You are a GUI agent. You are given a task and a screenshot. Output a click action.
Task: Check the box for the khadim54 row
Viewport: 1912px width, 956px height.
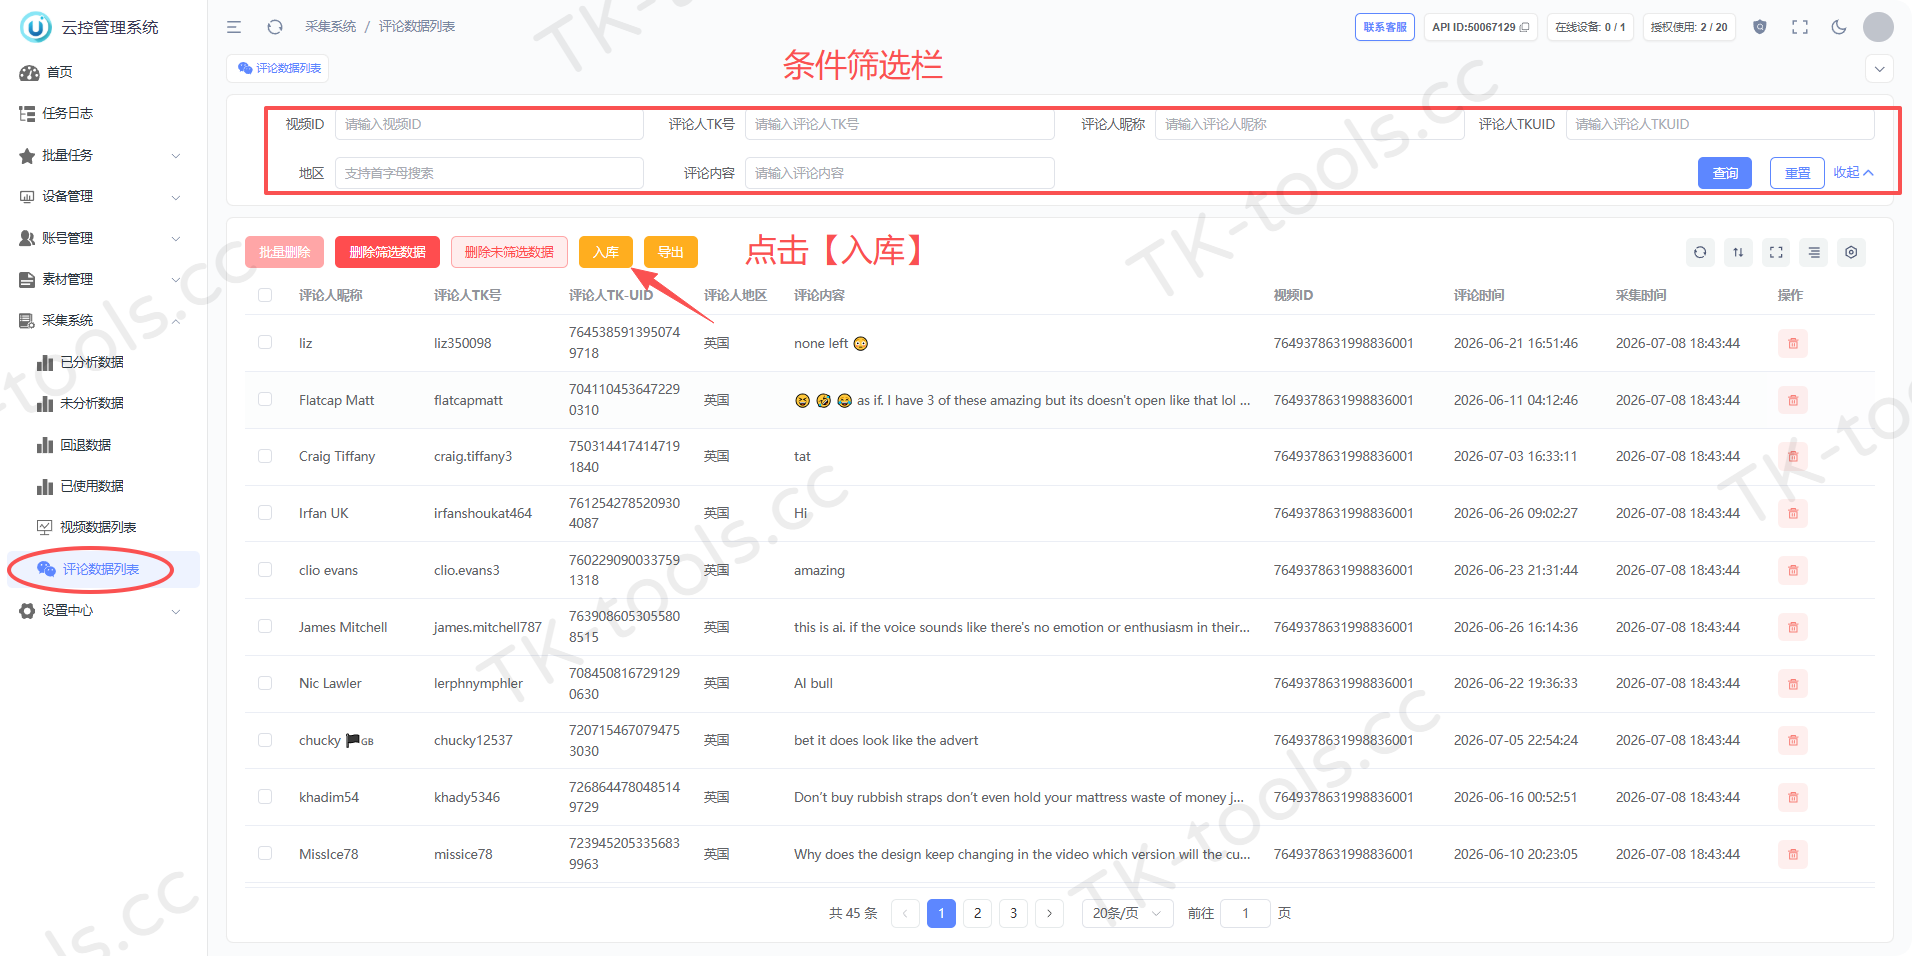265,797
